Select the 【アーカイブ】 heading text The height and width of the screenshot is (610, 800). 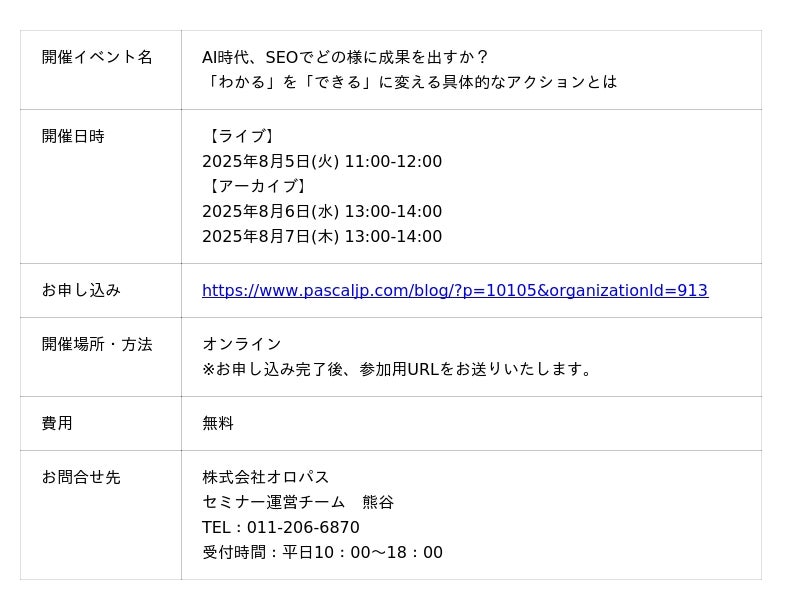tap(257, 186)
